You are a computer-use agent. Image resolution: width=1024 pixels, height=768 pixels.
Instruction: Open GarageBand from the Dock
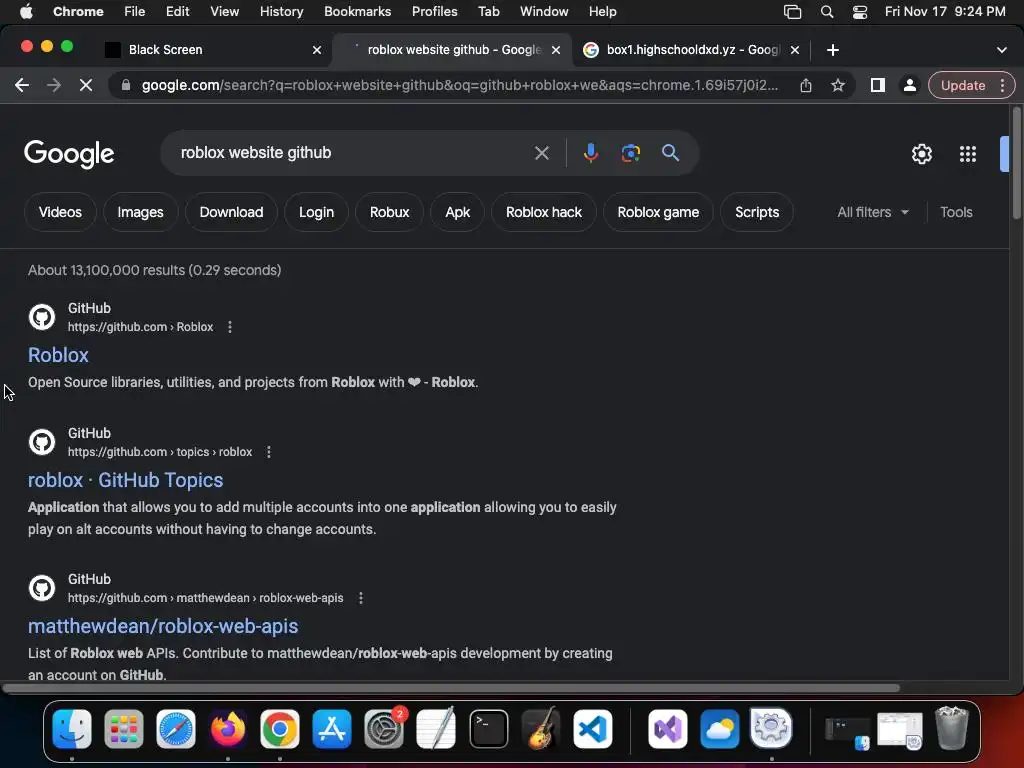click(x=541, y=729)
